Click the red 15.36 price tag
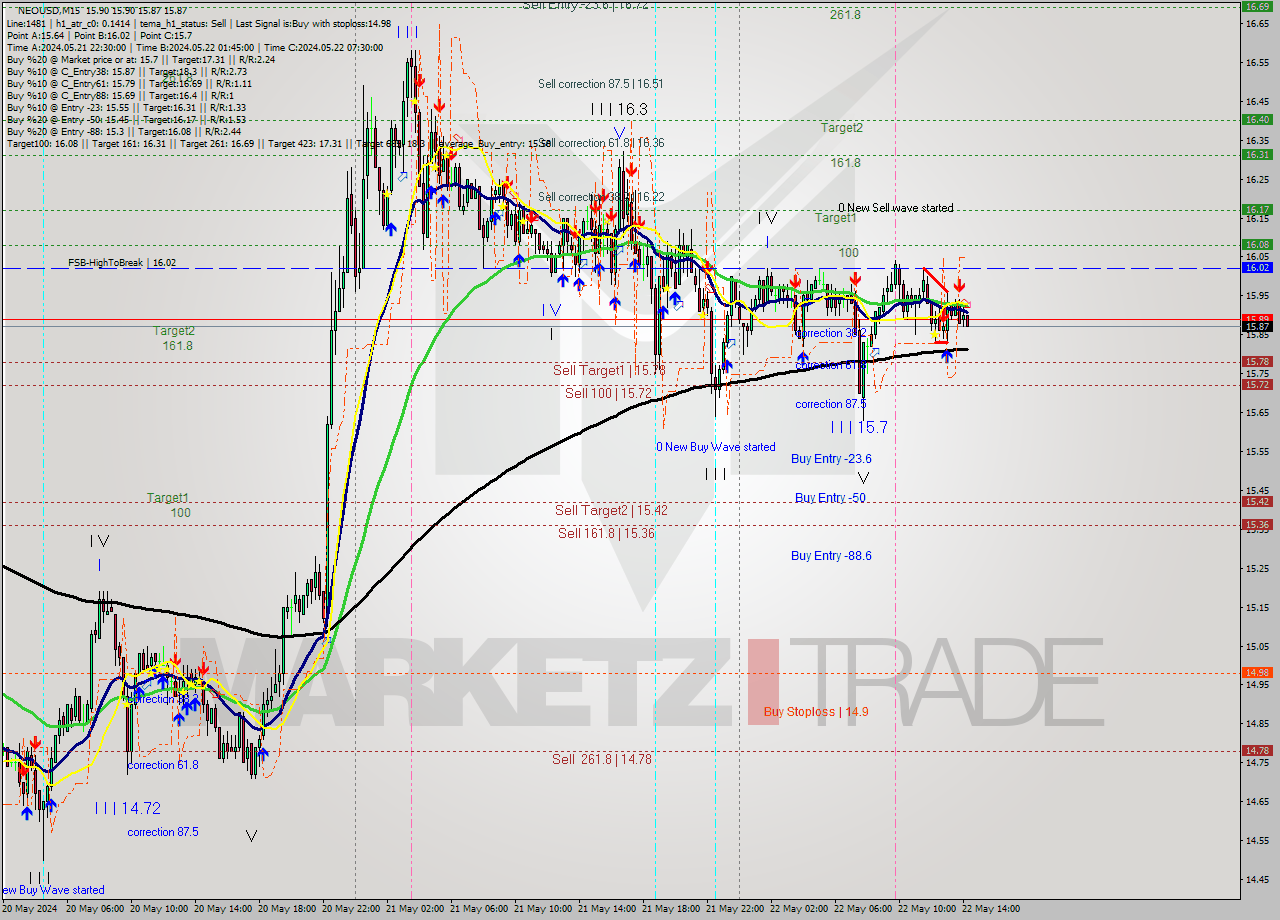This screenshot has height=920, width=1280. (x=1257, y=524)
